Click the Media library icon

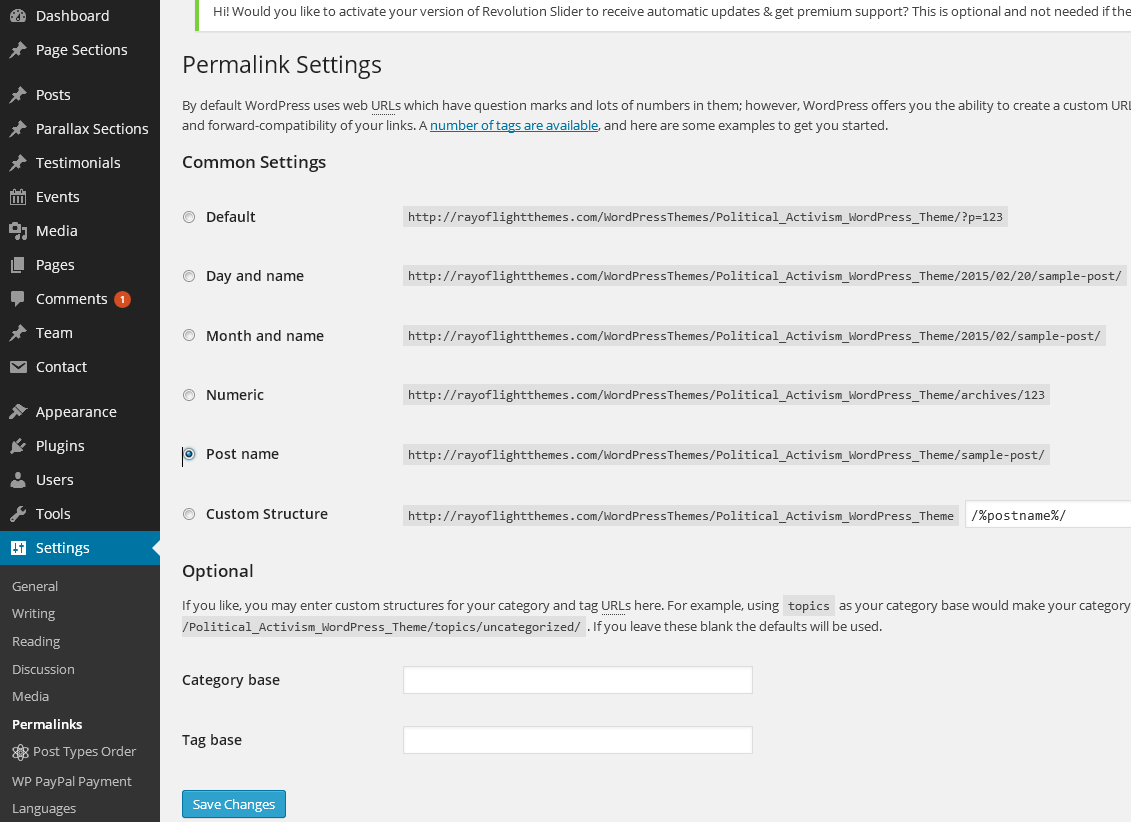pos(18,231)
